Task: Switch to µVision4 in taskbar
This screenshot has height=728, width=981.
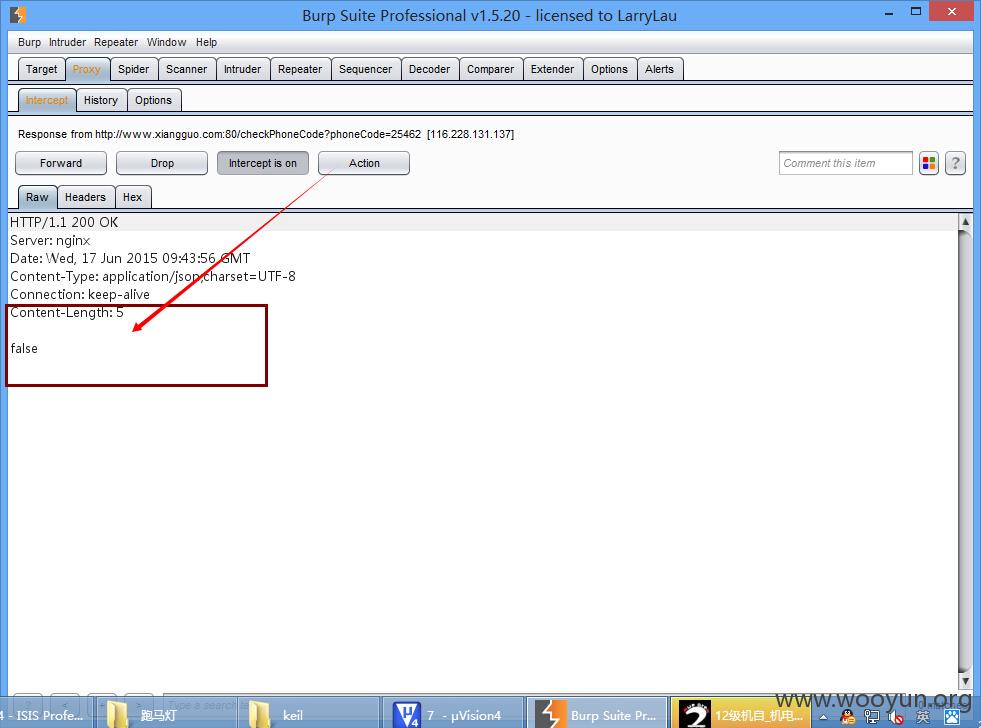Action: [x=453, y=714]
